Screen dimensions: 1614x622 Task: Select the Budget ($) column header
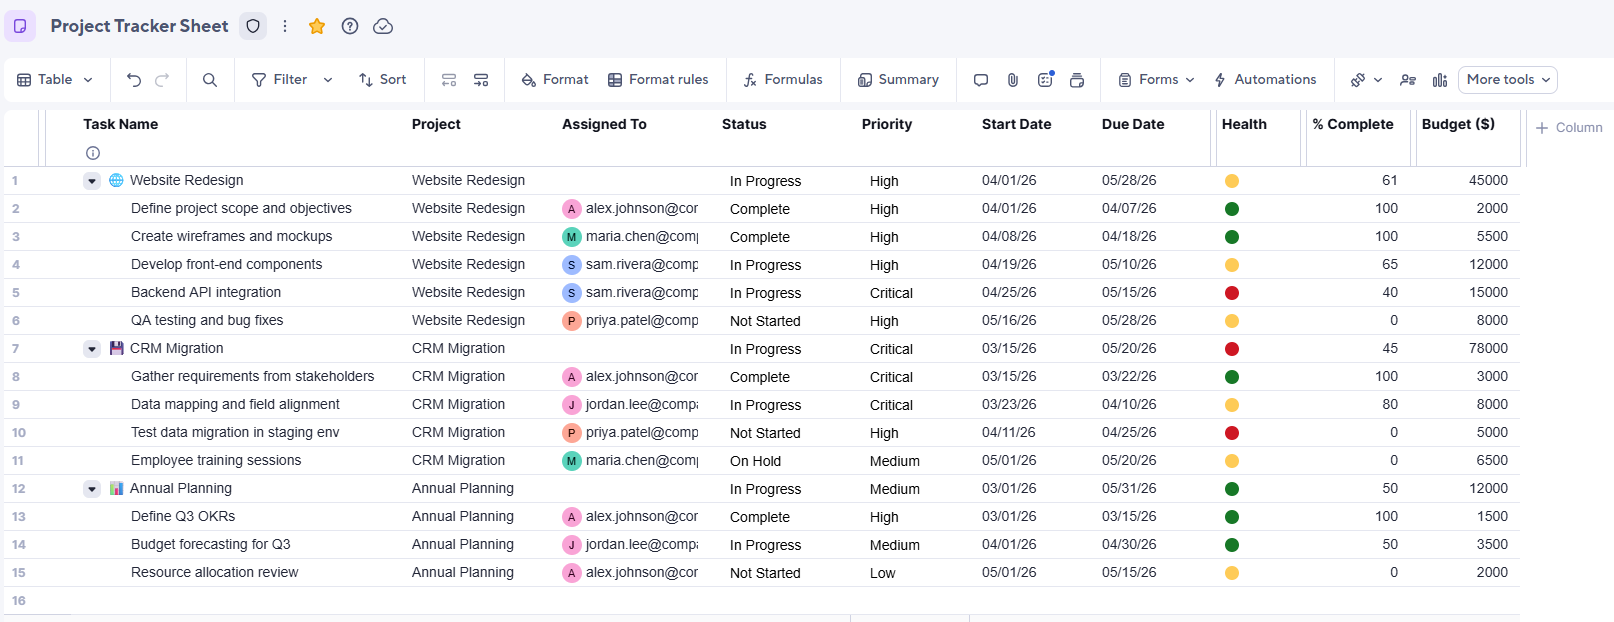point(1458,124)
